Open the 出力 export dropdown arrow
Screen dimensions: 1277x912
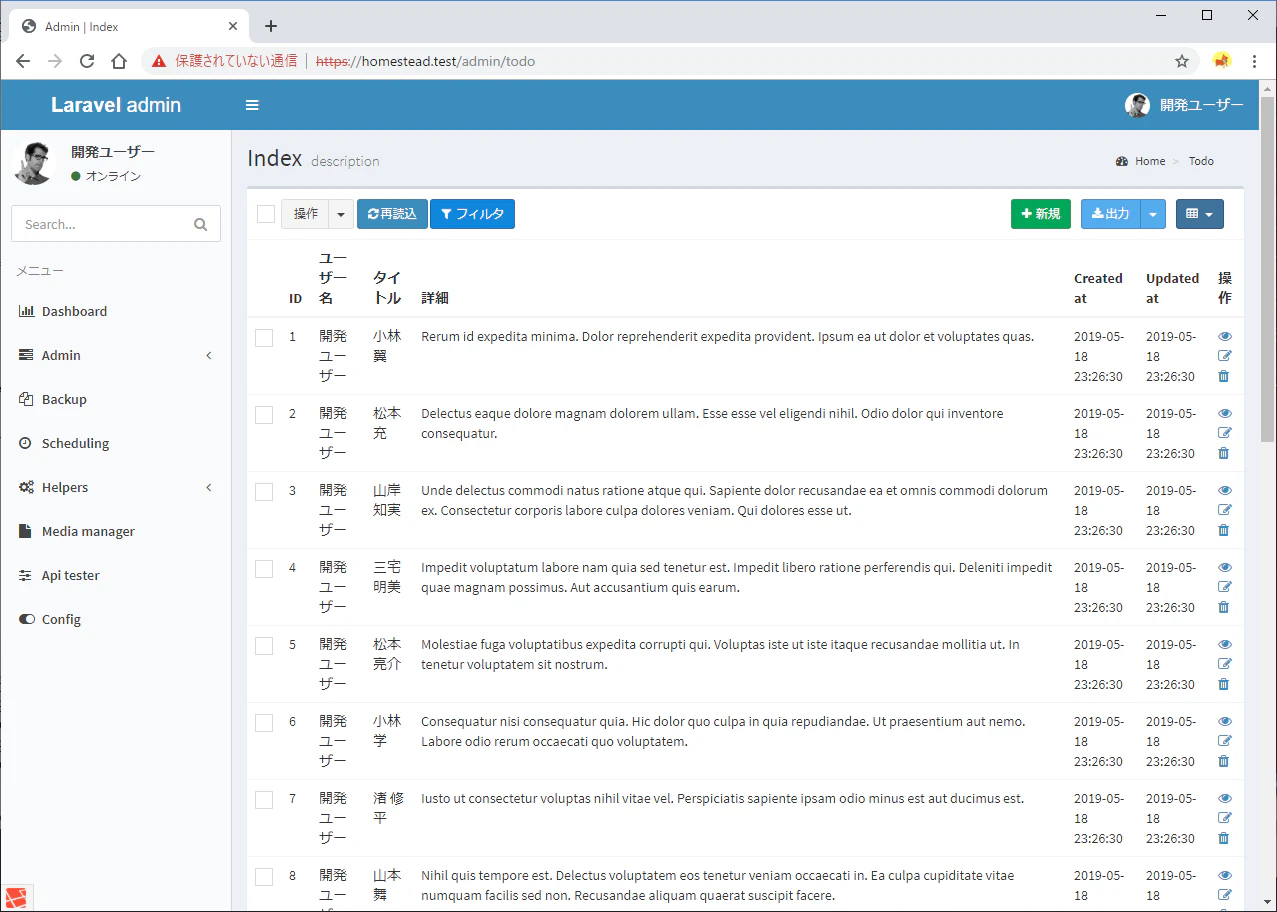click(x=1153, y=214)
